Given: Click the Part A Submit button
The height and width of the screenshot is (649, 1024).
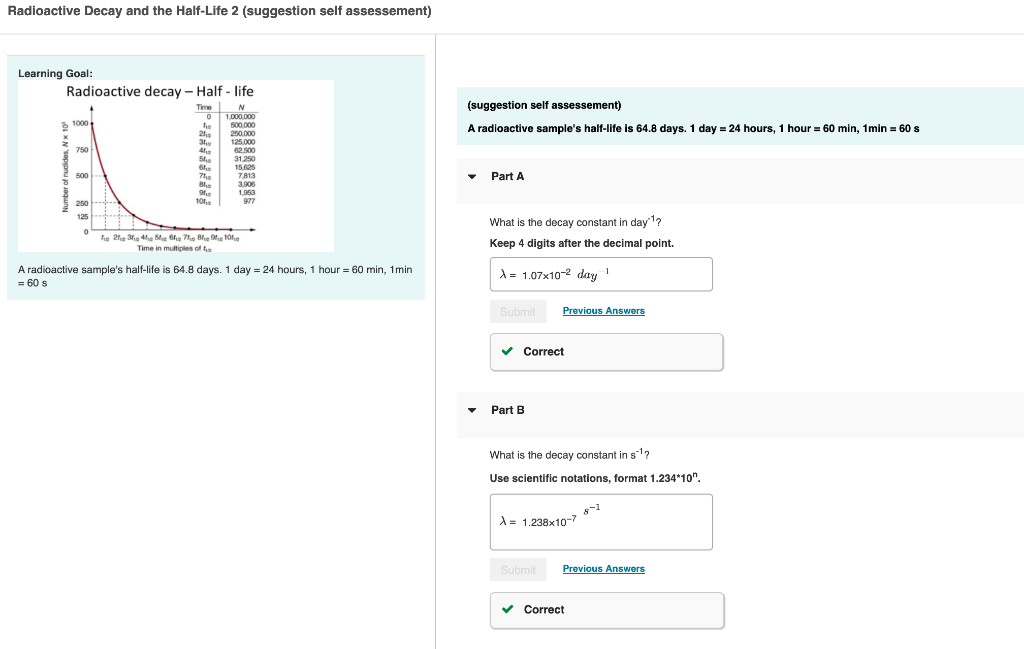Looking at the screenshot, I should (518, 311).
